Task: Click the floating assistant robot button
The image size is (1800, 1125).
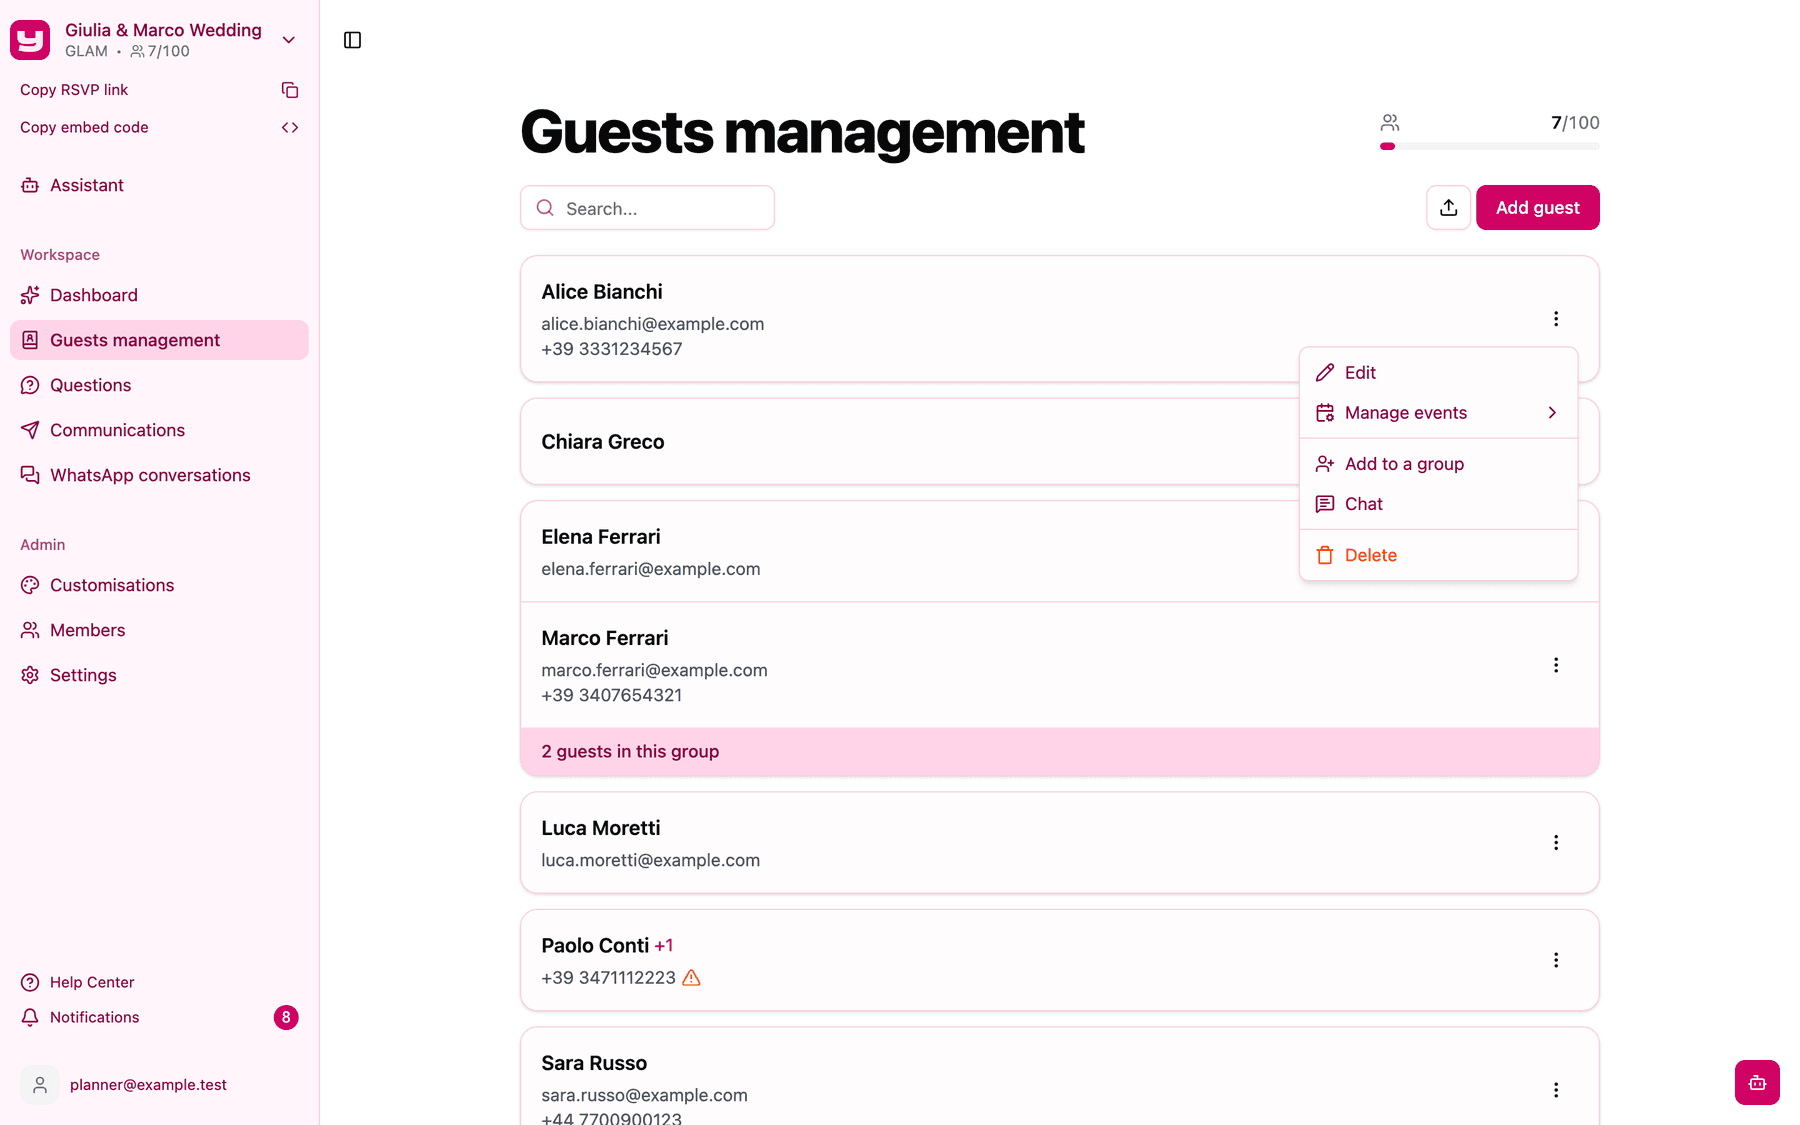Action: click(1757, 1082)
